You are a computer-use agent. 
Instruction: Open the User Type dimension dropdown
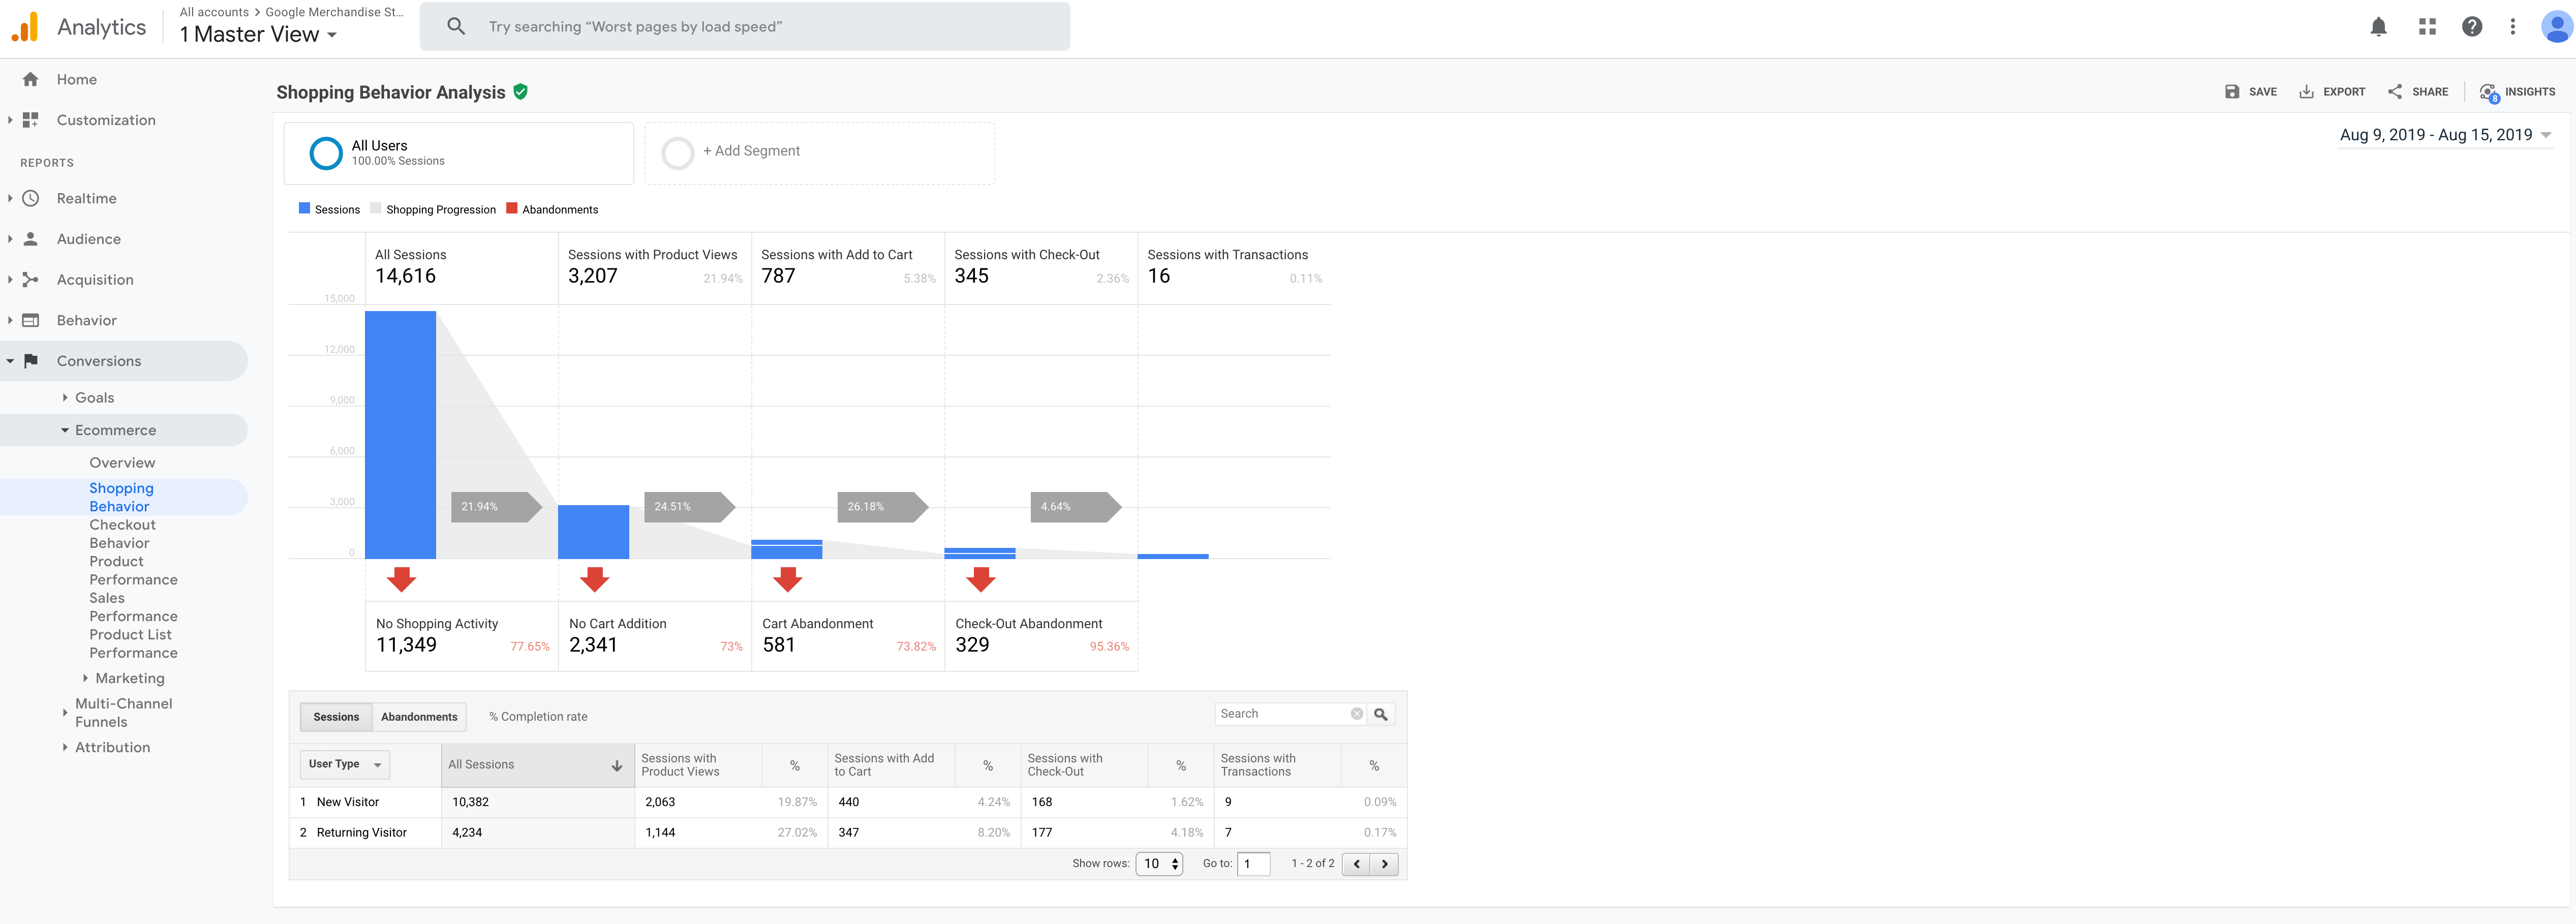(345, 765)
